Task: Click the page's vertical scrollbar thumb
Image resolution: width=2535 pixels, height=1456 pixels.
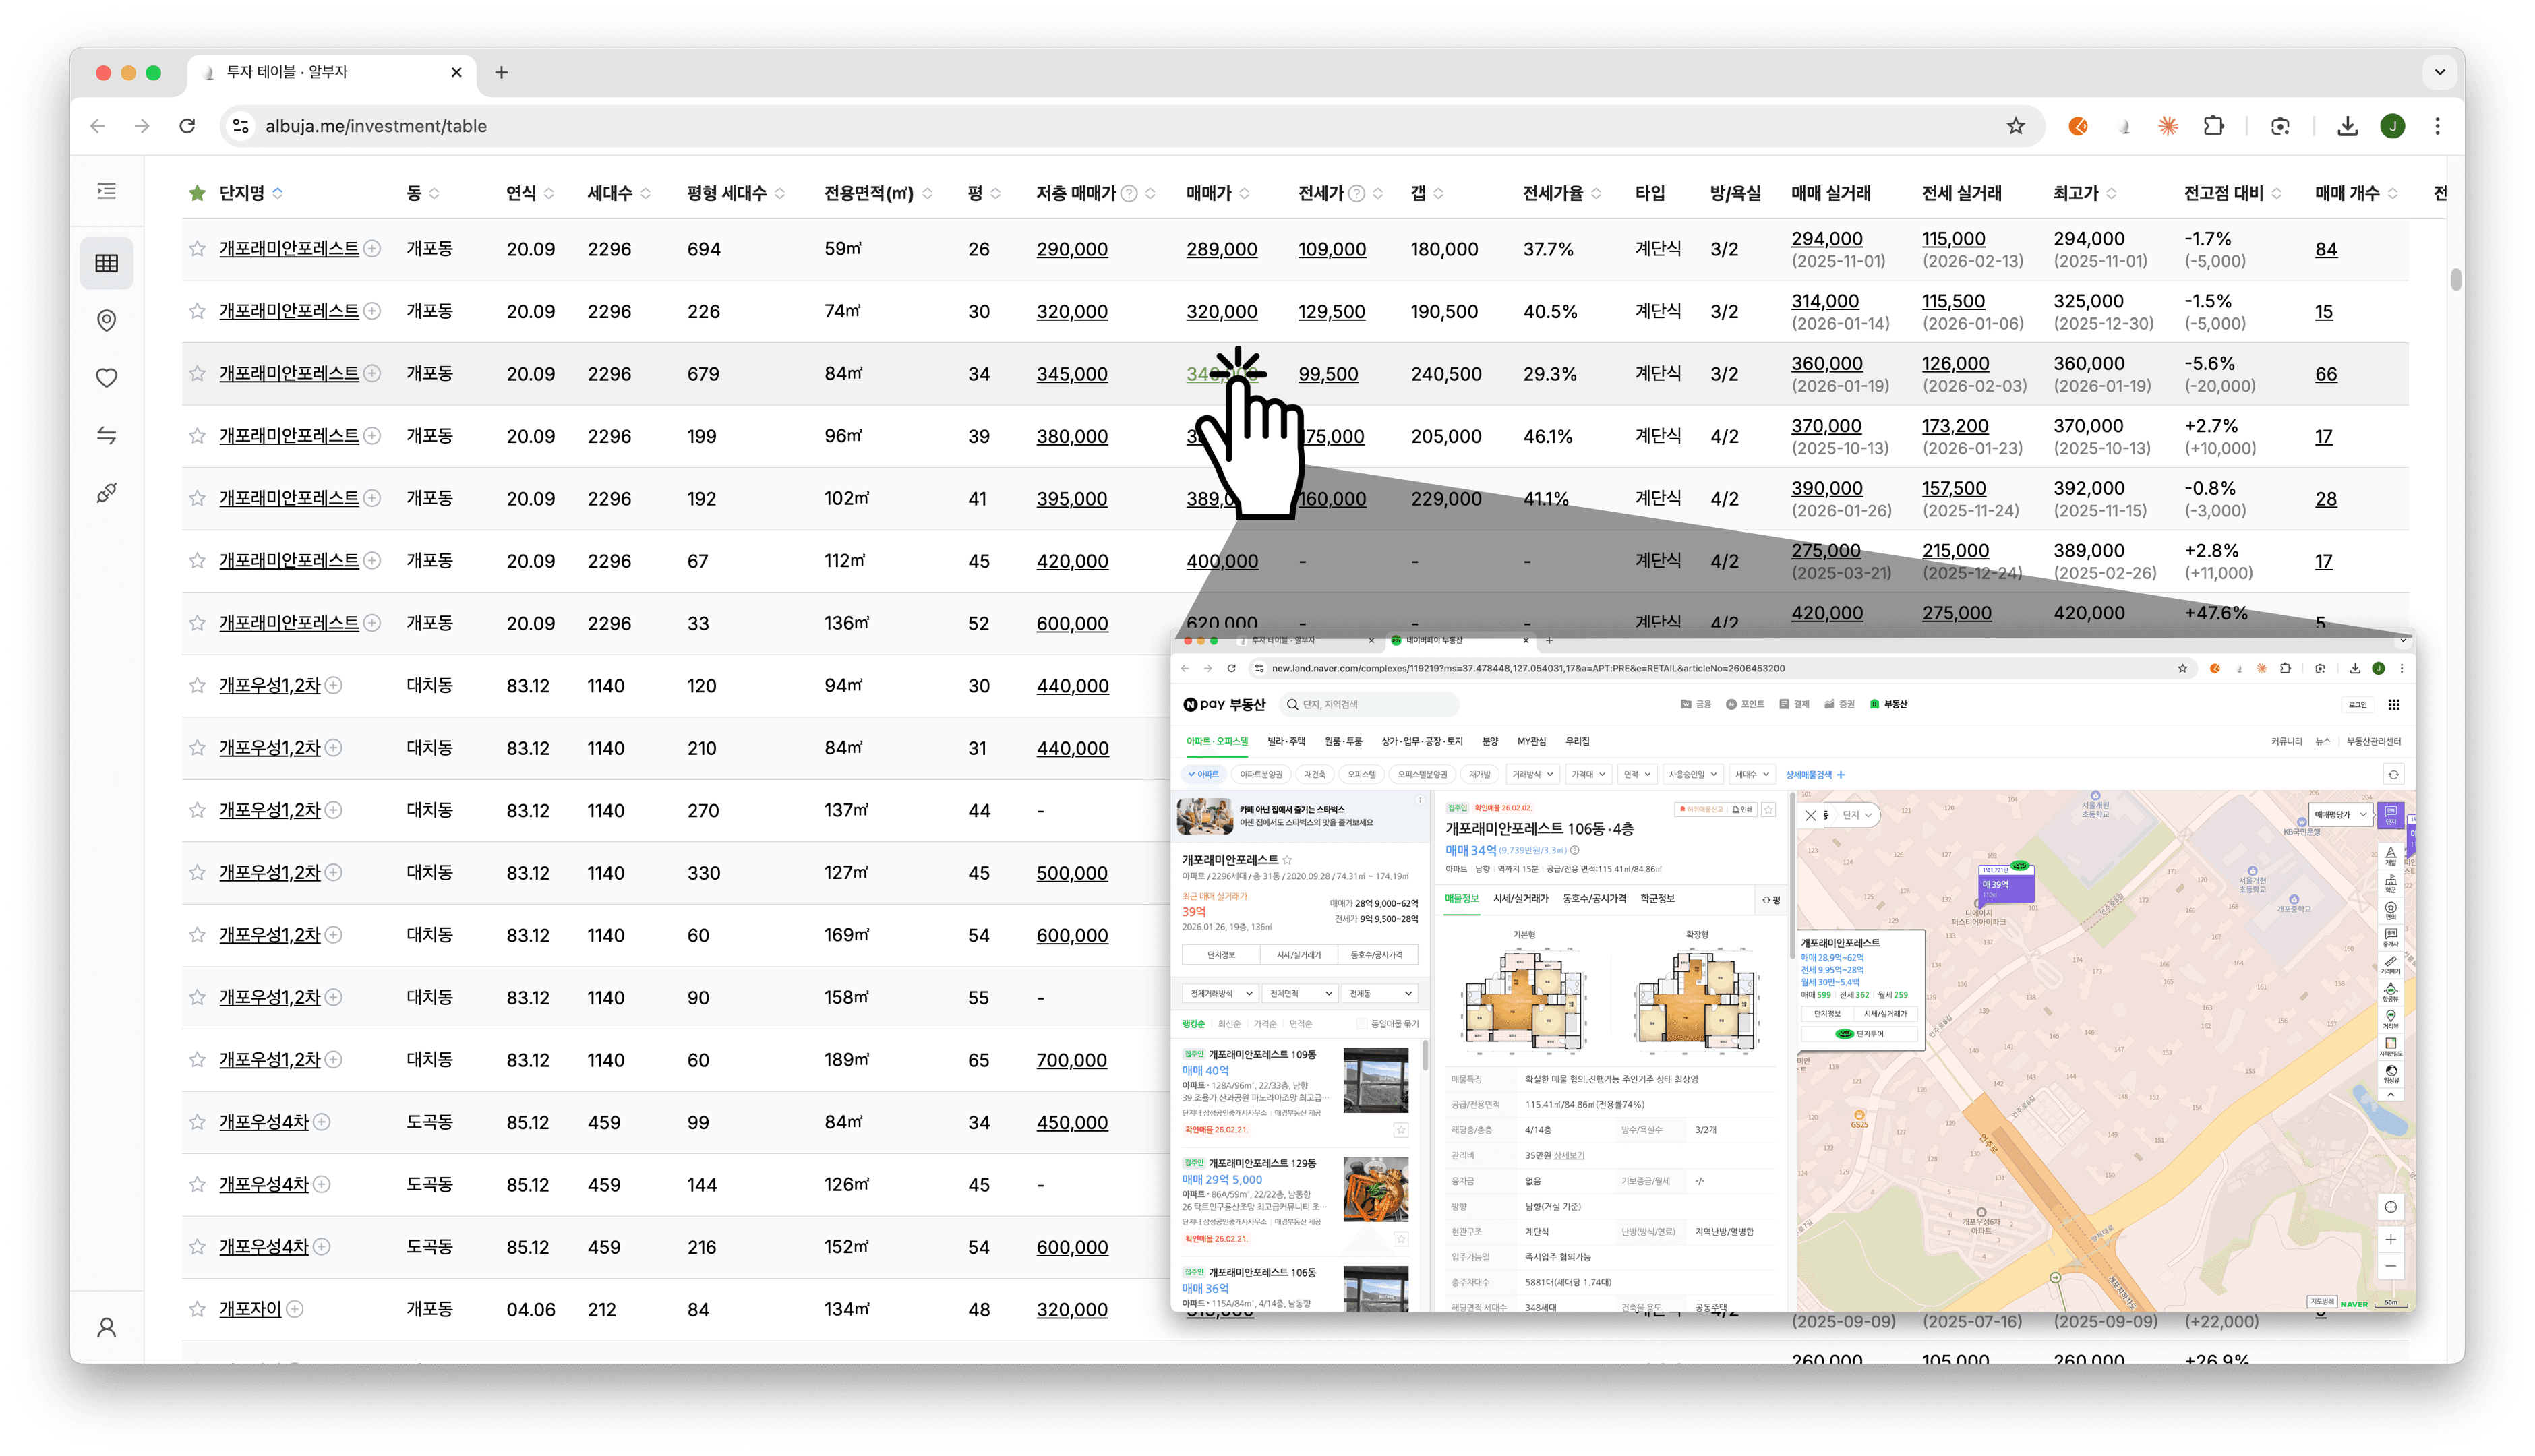Action: coord(2456,279)
